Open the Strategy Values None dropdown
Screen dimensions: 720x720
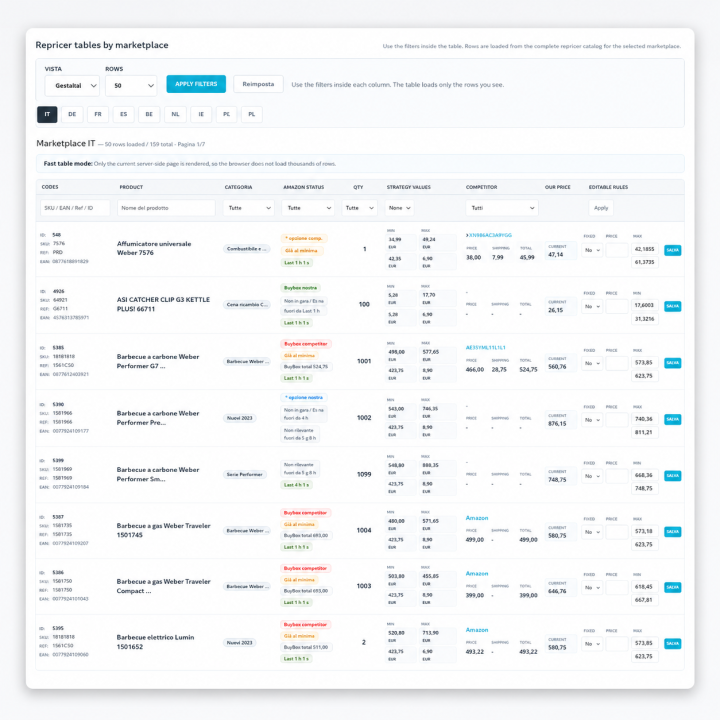click(399, 208)
